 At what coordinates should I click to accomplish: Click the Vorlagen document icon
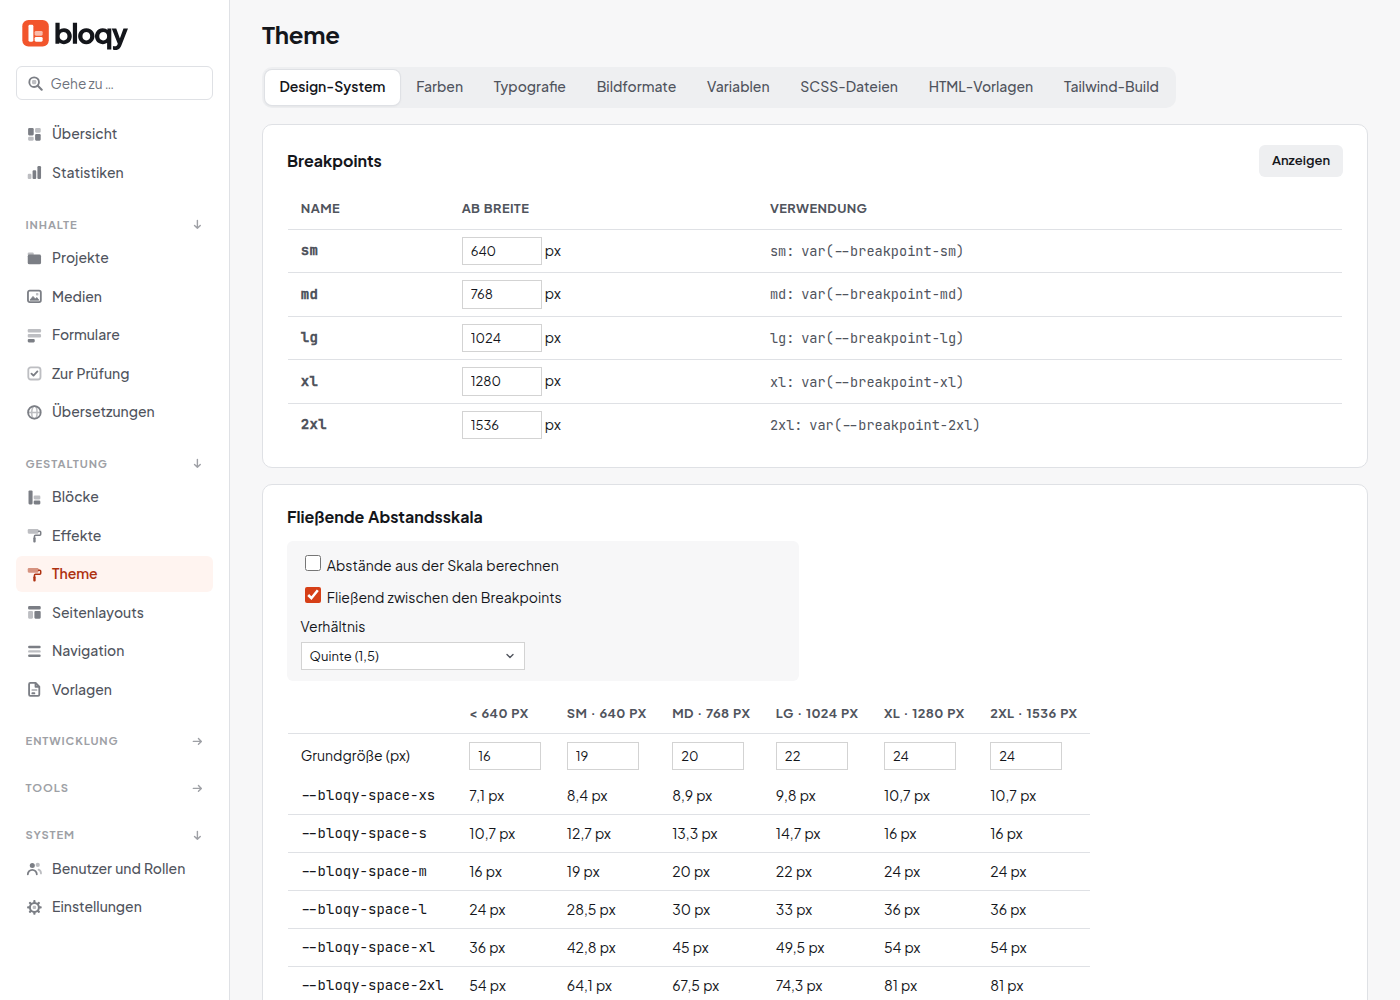tap(34, 690)
